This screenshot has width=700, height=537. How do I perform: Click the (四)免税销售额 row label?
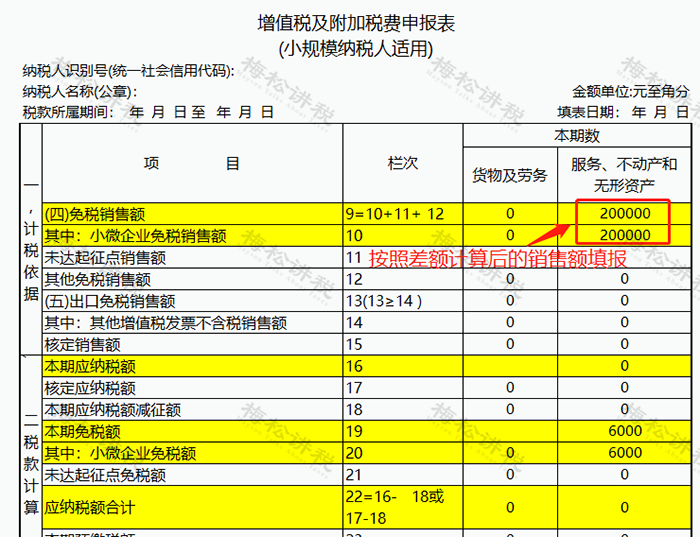(x=95, y=214)
